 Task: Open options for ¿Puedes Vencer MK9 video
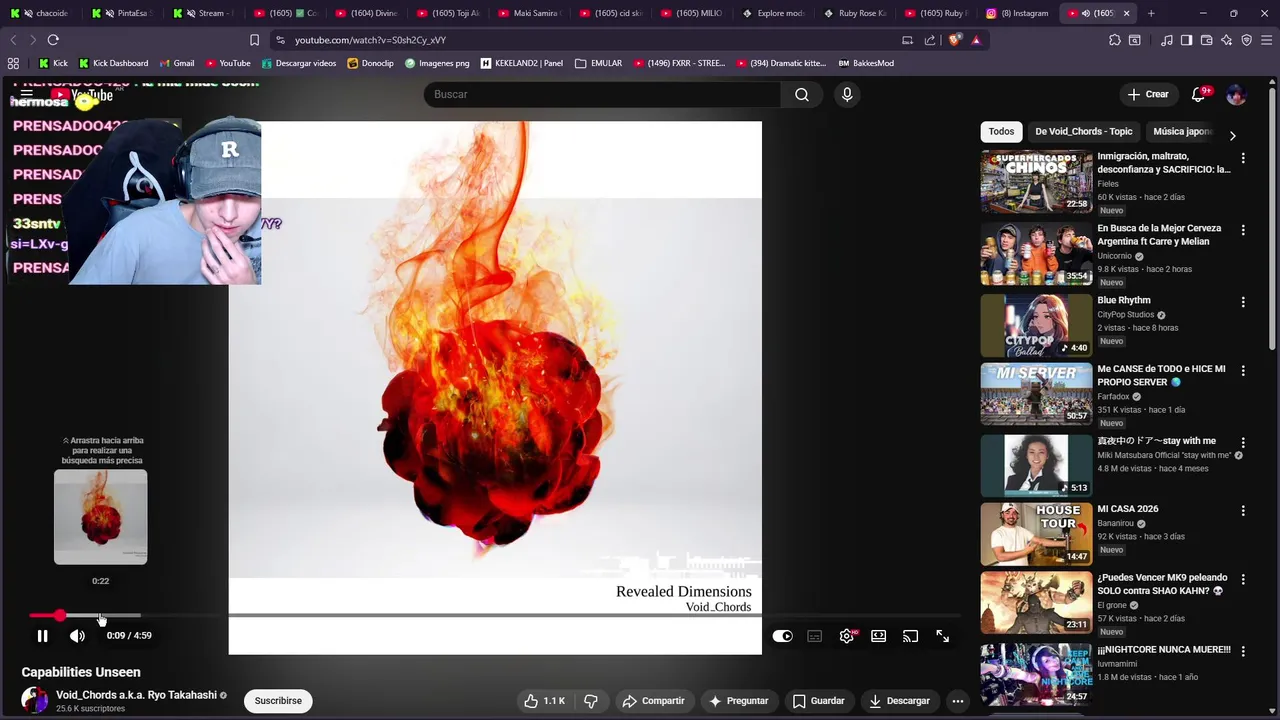1243,580
